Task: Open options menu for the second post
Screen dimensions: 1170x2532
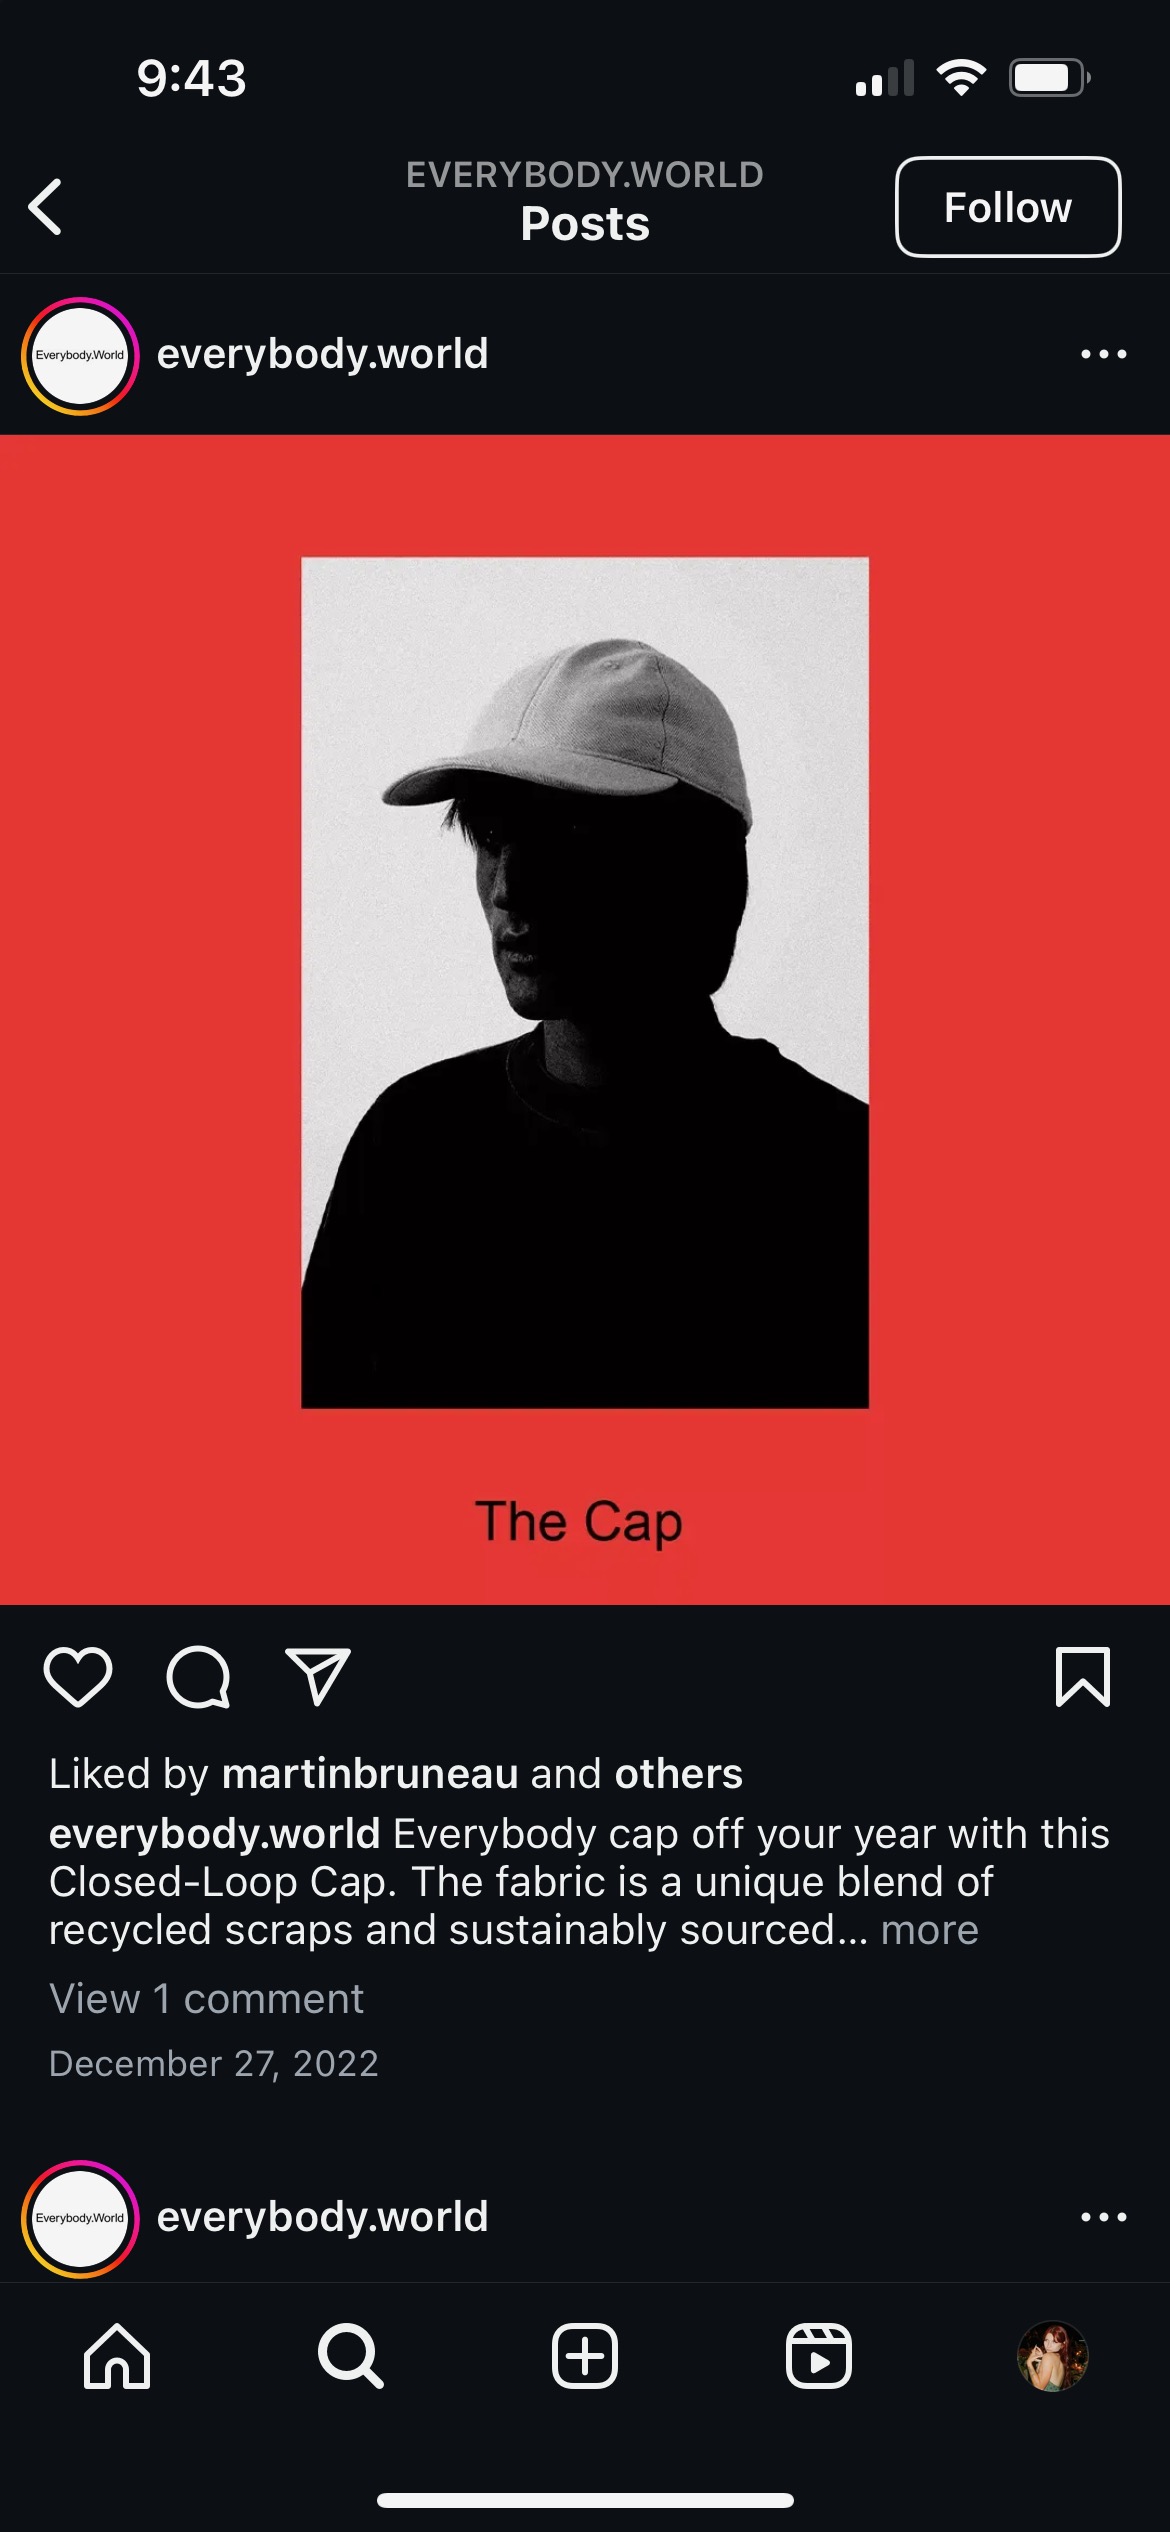Action: point(1104,2217)
